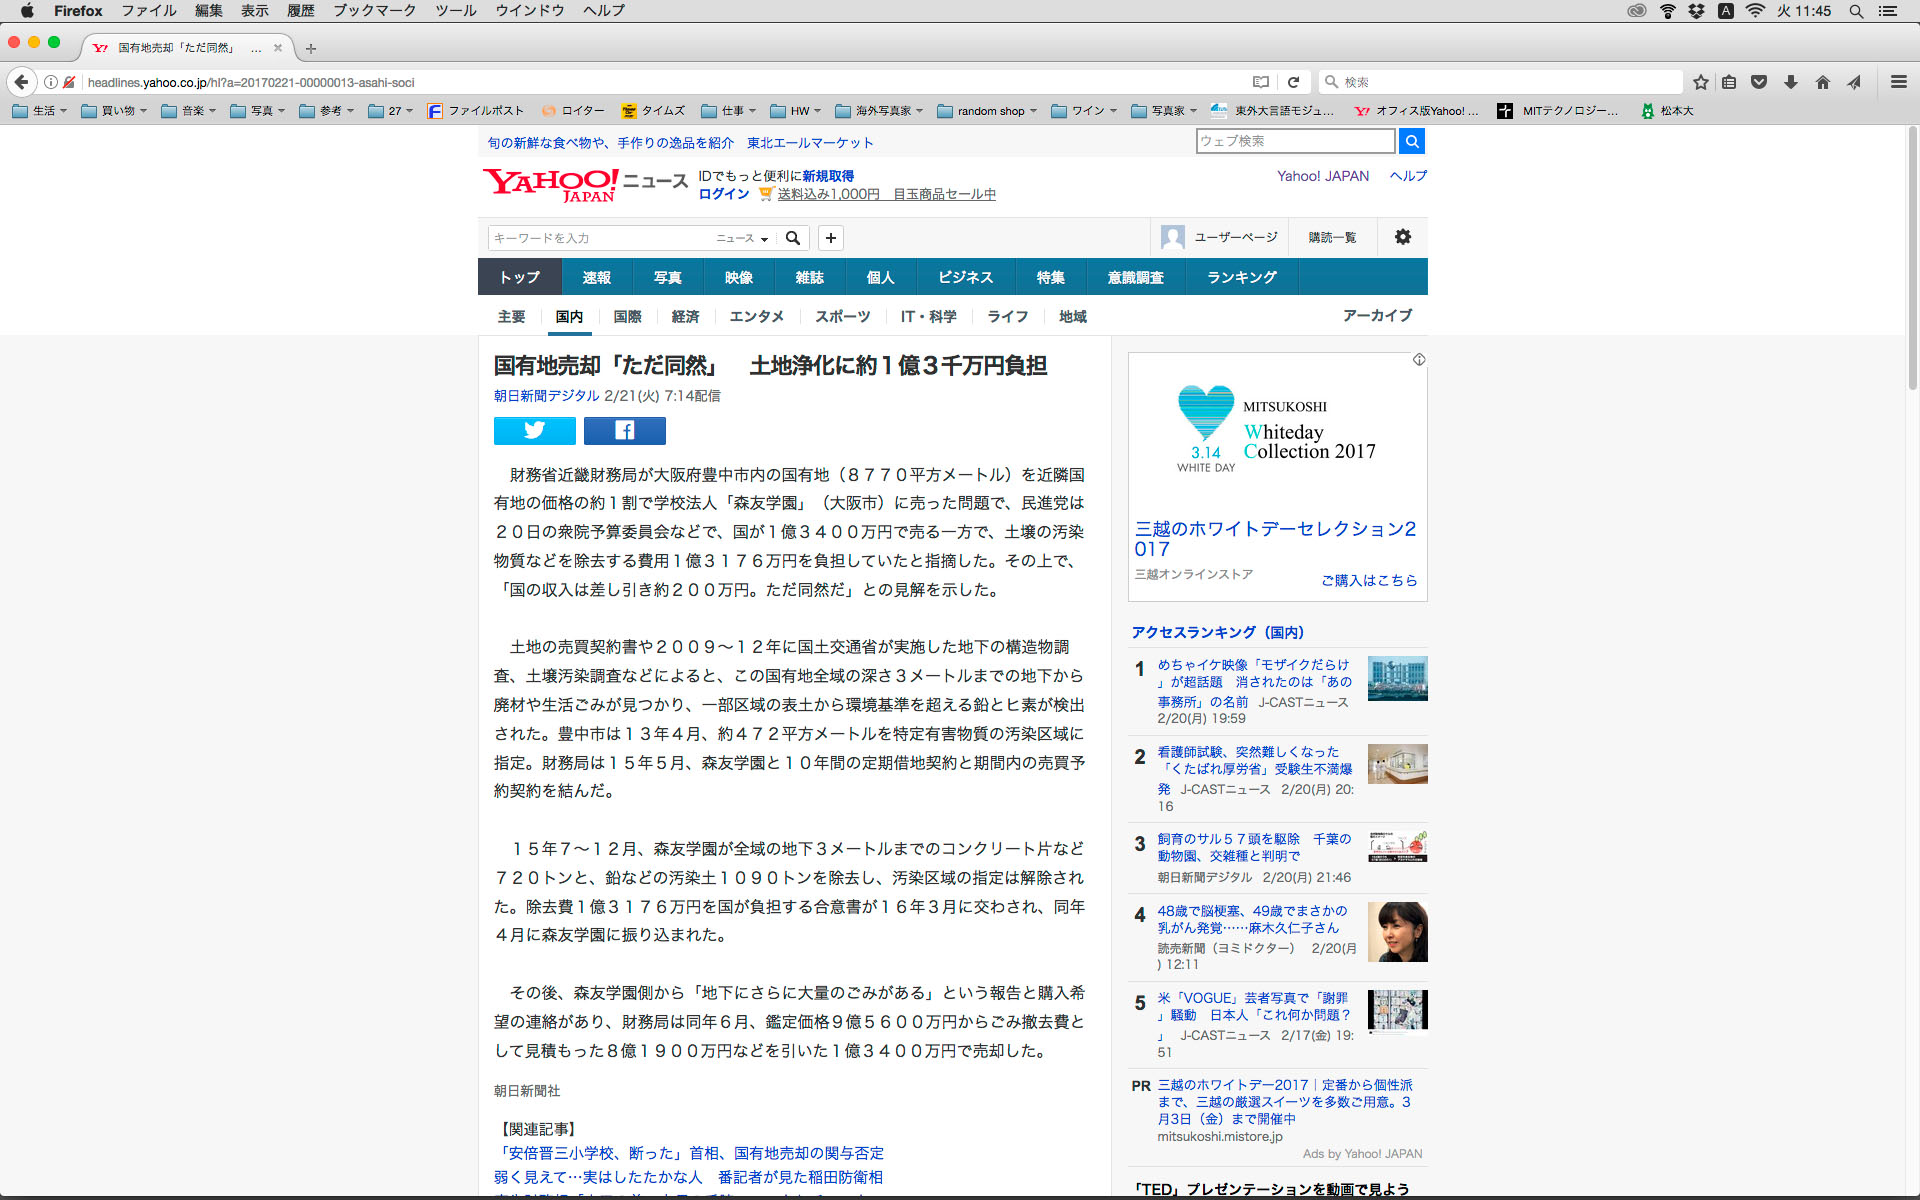The image size is (1920, 1200).
Task: Expand the ニュース search category dropdown
Action: [742, 238]
